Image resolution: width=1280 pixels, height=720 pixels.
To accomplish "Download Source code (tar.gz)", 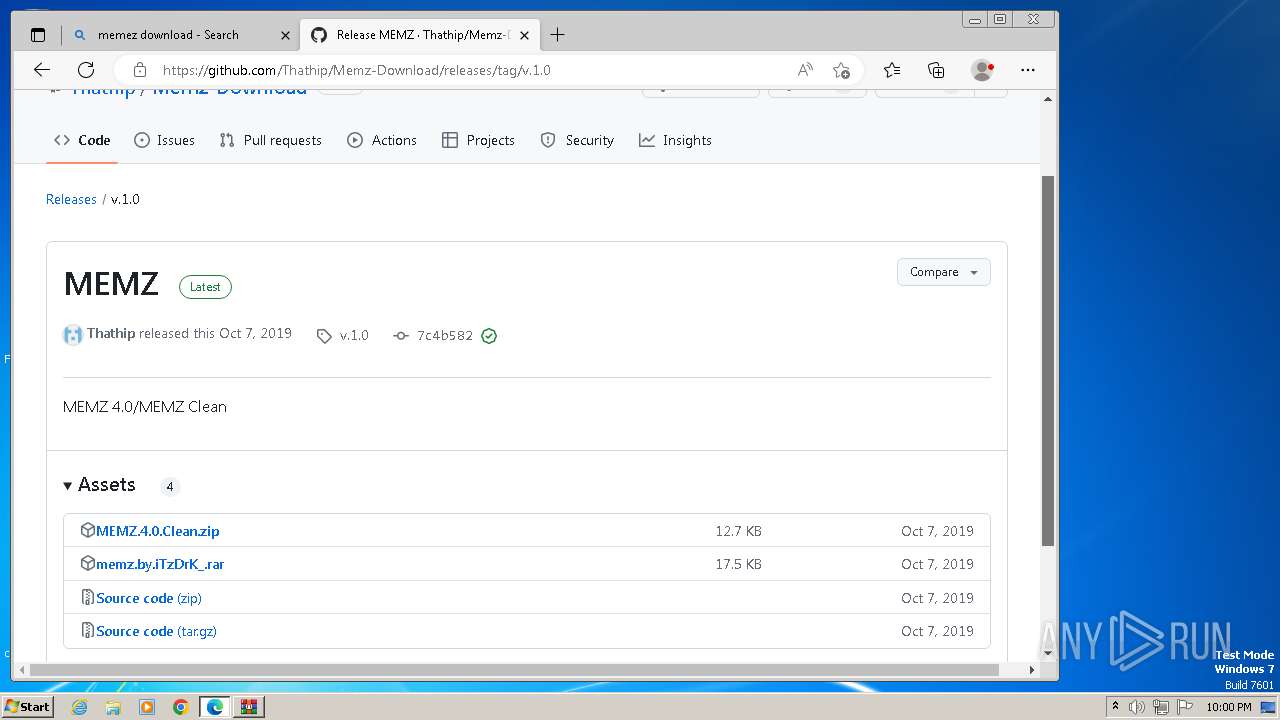I will (x=156, y=631).
